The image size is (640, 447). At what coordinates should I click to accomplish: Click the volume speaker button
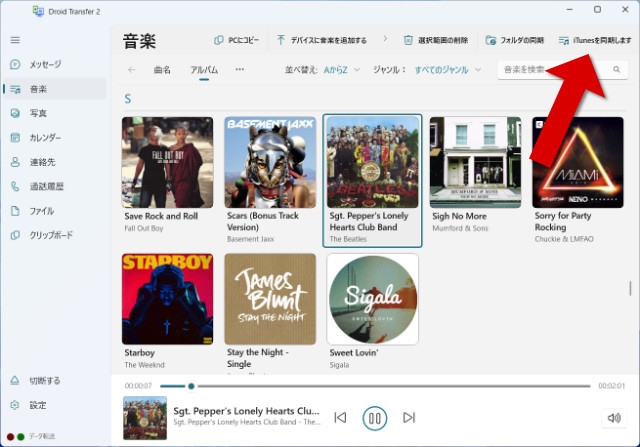[614, 418]
